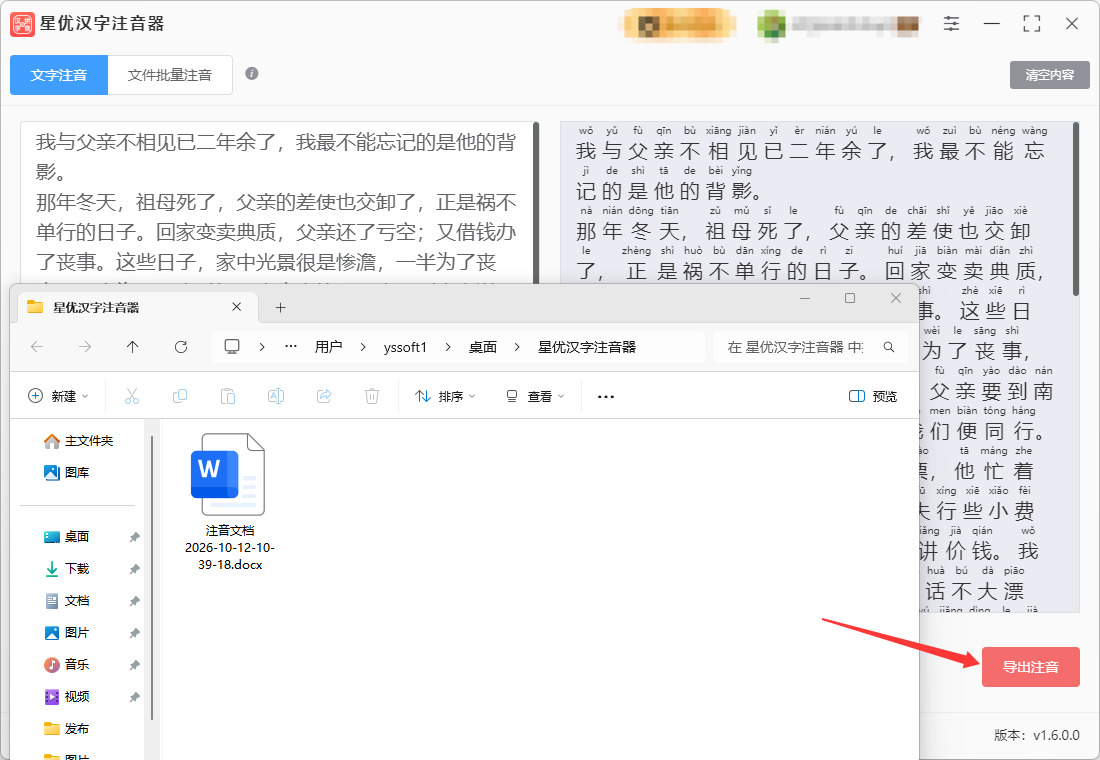This screenshot has width=1100, height=760.
Task: Click the Copy icon in Explorer toolbar
Action: coord(180,396)
